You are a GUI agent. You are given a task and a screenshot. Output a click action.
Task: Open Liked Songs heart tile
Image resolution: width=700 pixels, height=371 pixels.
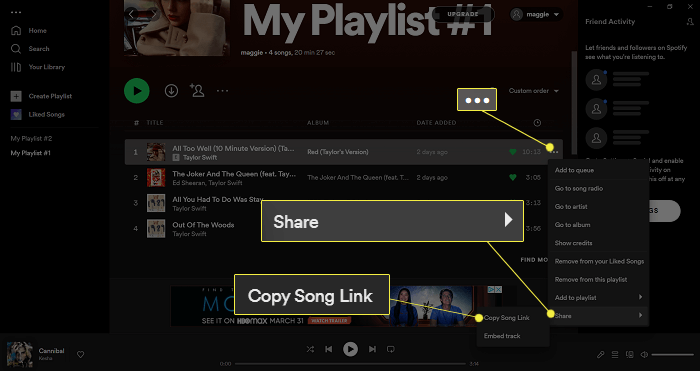pos(16,114)
